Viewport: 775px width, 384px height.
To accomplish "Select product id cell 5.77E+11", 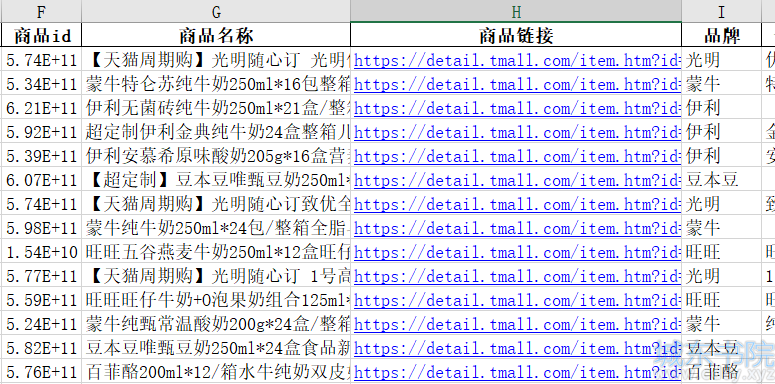I will (42, 276).
